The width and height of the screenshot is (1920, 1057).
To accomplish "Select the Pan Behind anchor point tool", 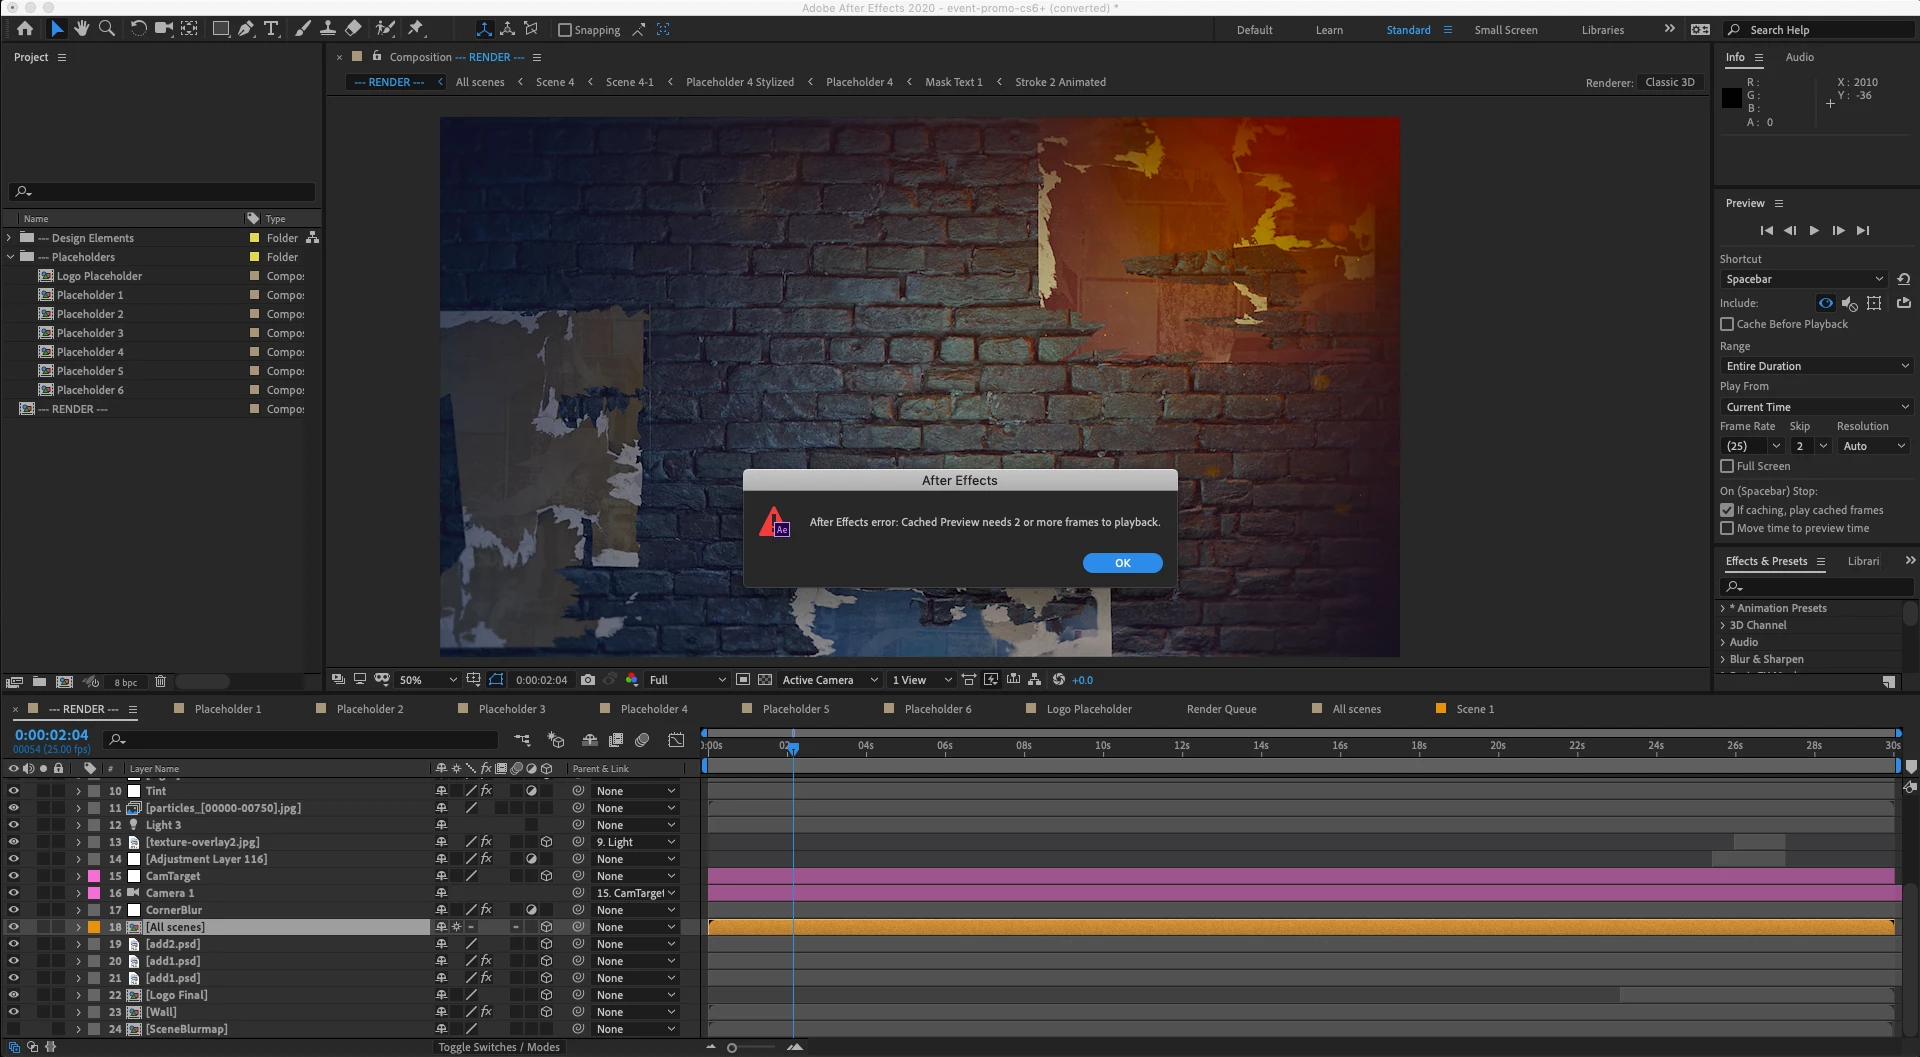I will pyautogui.click(x=190, y=29).
